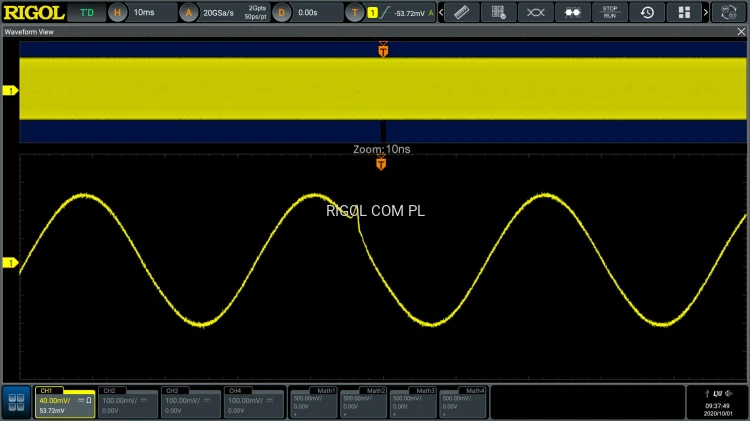Screen dimensions: 750x421
Task: Click the USB status icon
Action: [x=707, y=394]
